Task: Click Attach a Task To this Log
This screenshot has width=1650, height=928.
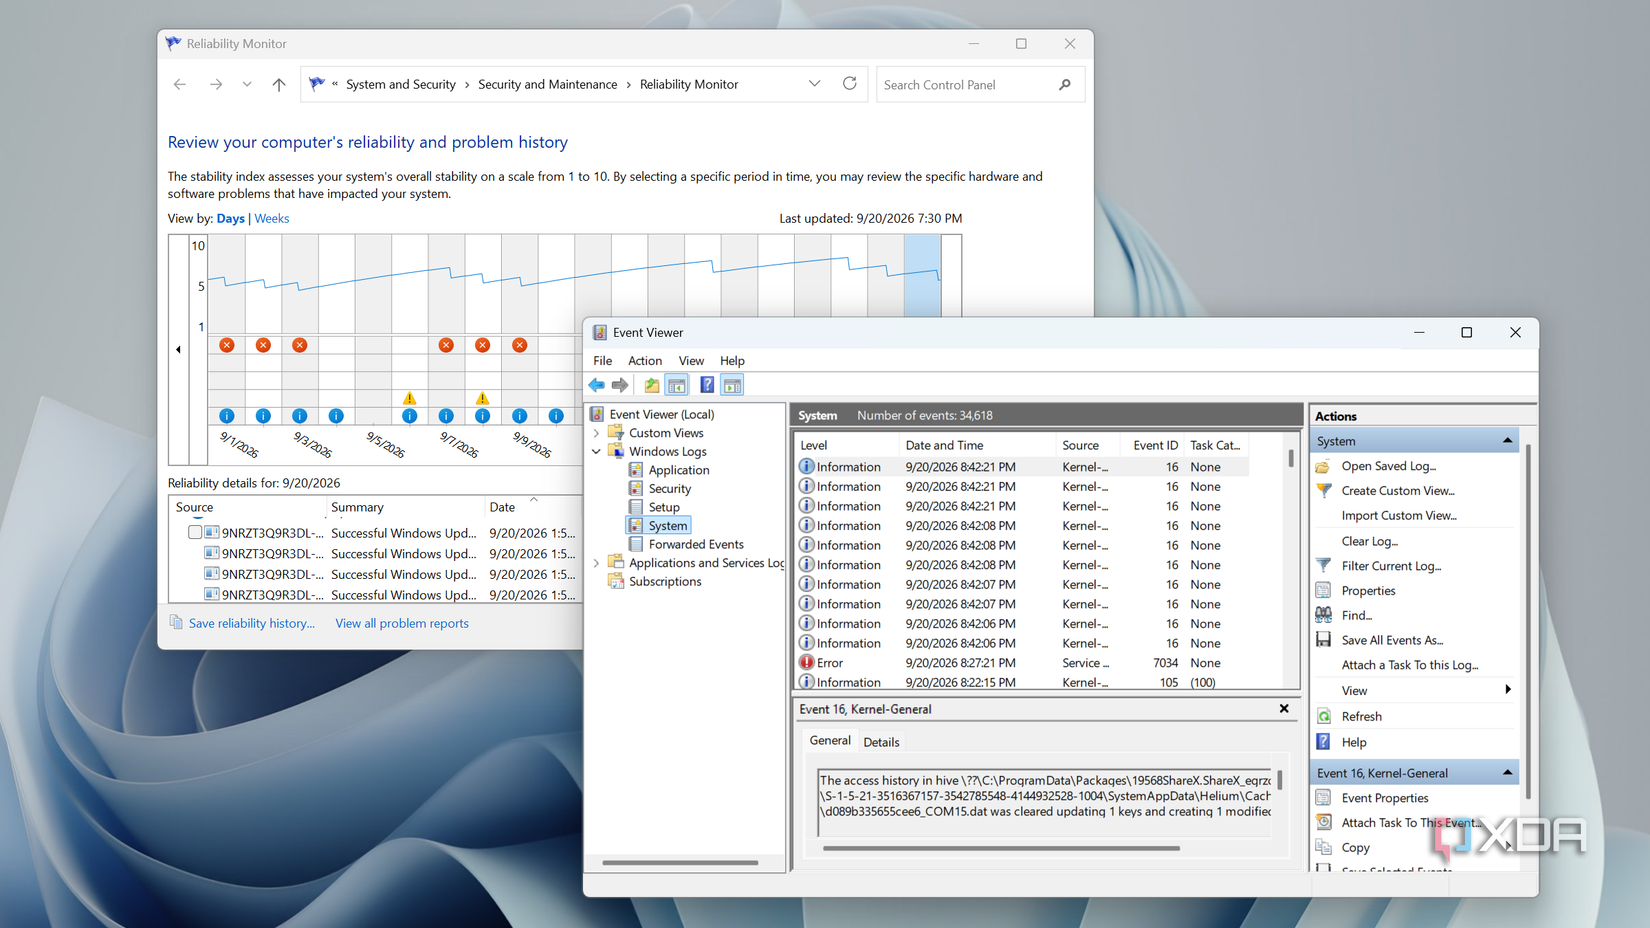Action: [x=1410, y=666]
